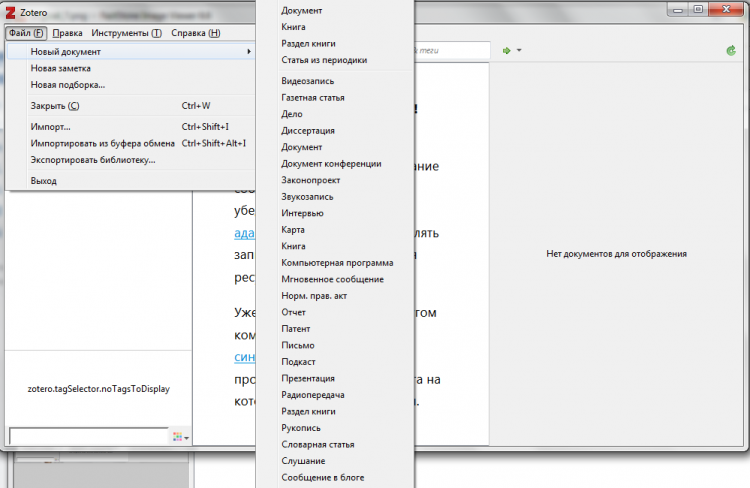Screen dimensions: 750x488
Task: Choose Сообщение в блоге item type
Action: click(323, 477)
